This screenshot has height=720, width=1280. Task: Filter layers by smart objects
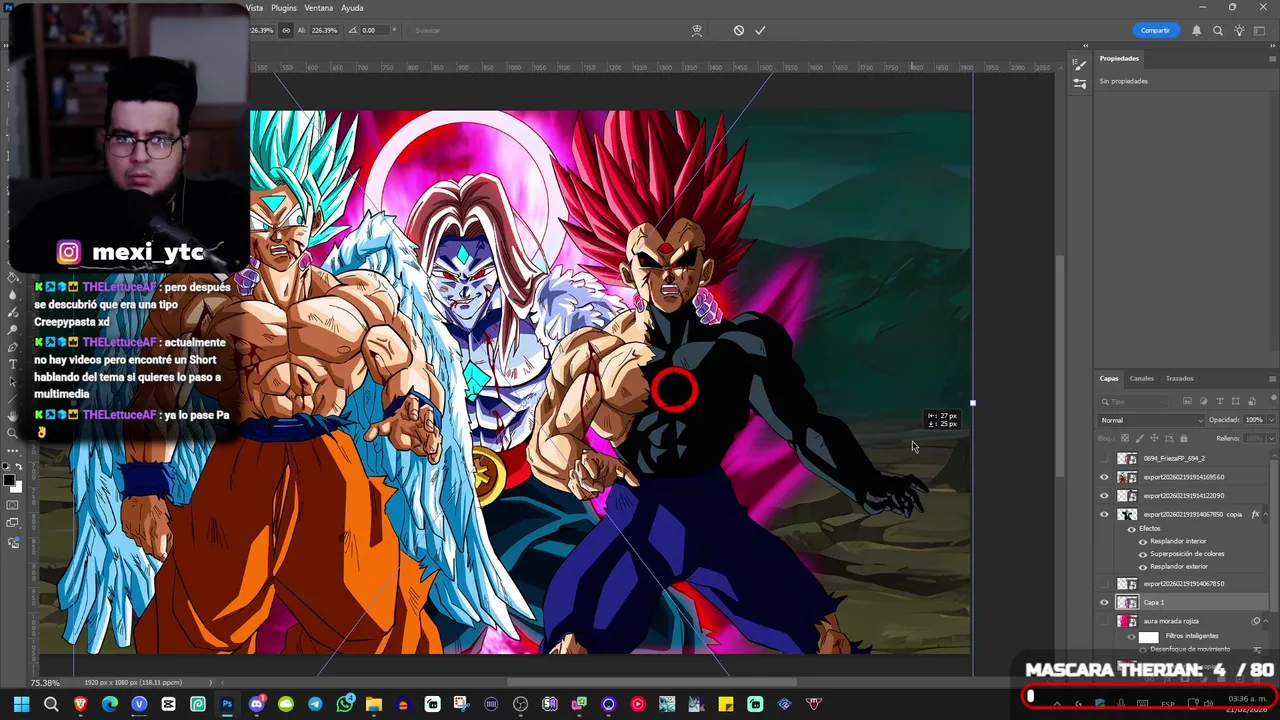point(1252,401)
